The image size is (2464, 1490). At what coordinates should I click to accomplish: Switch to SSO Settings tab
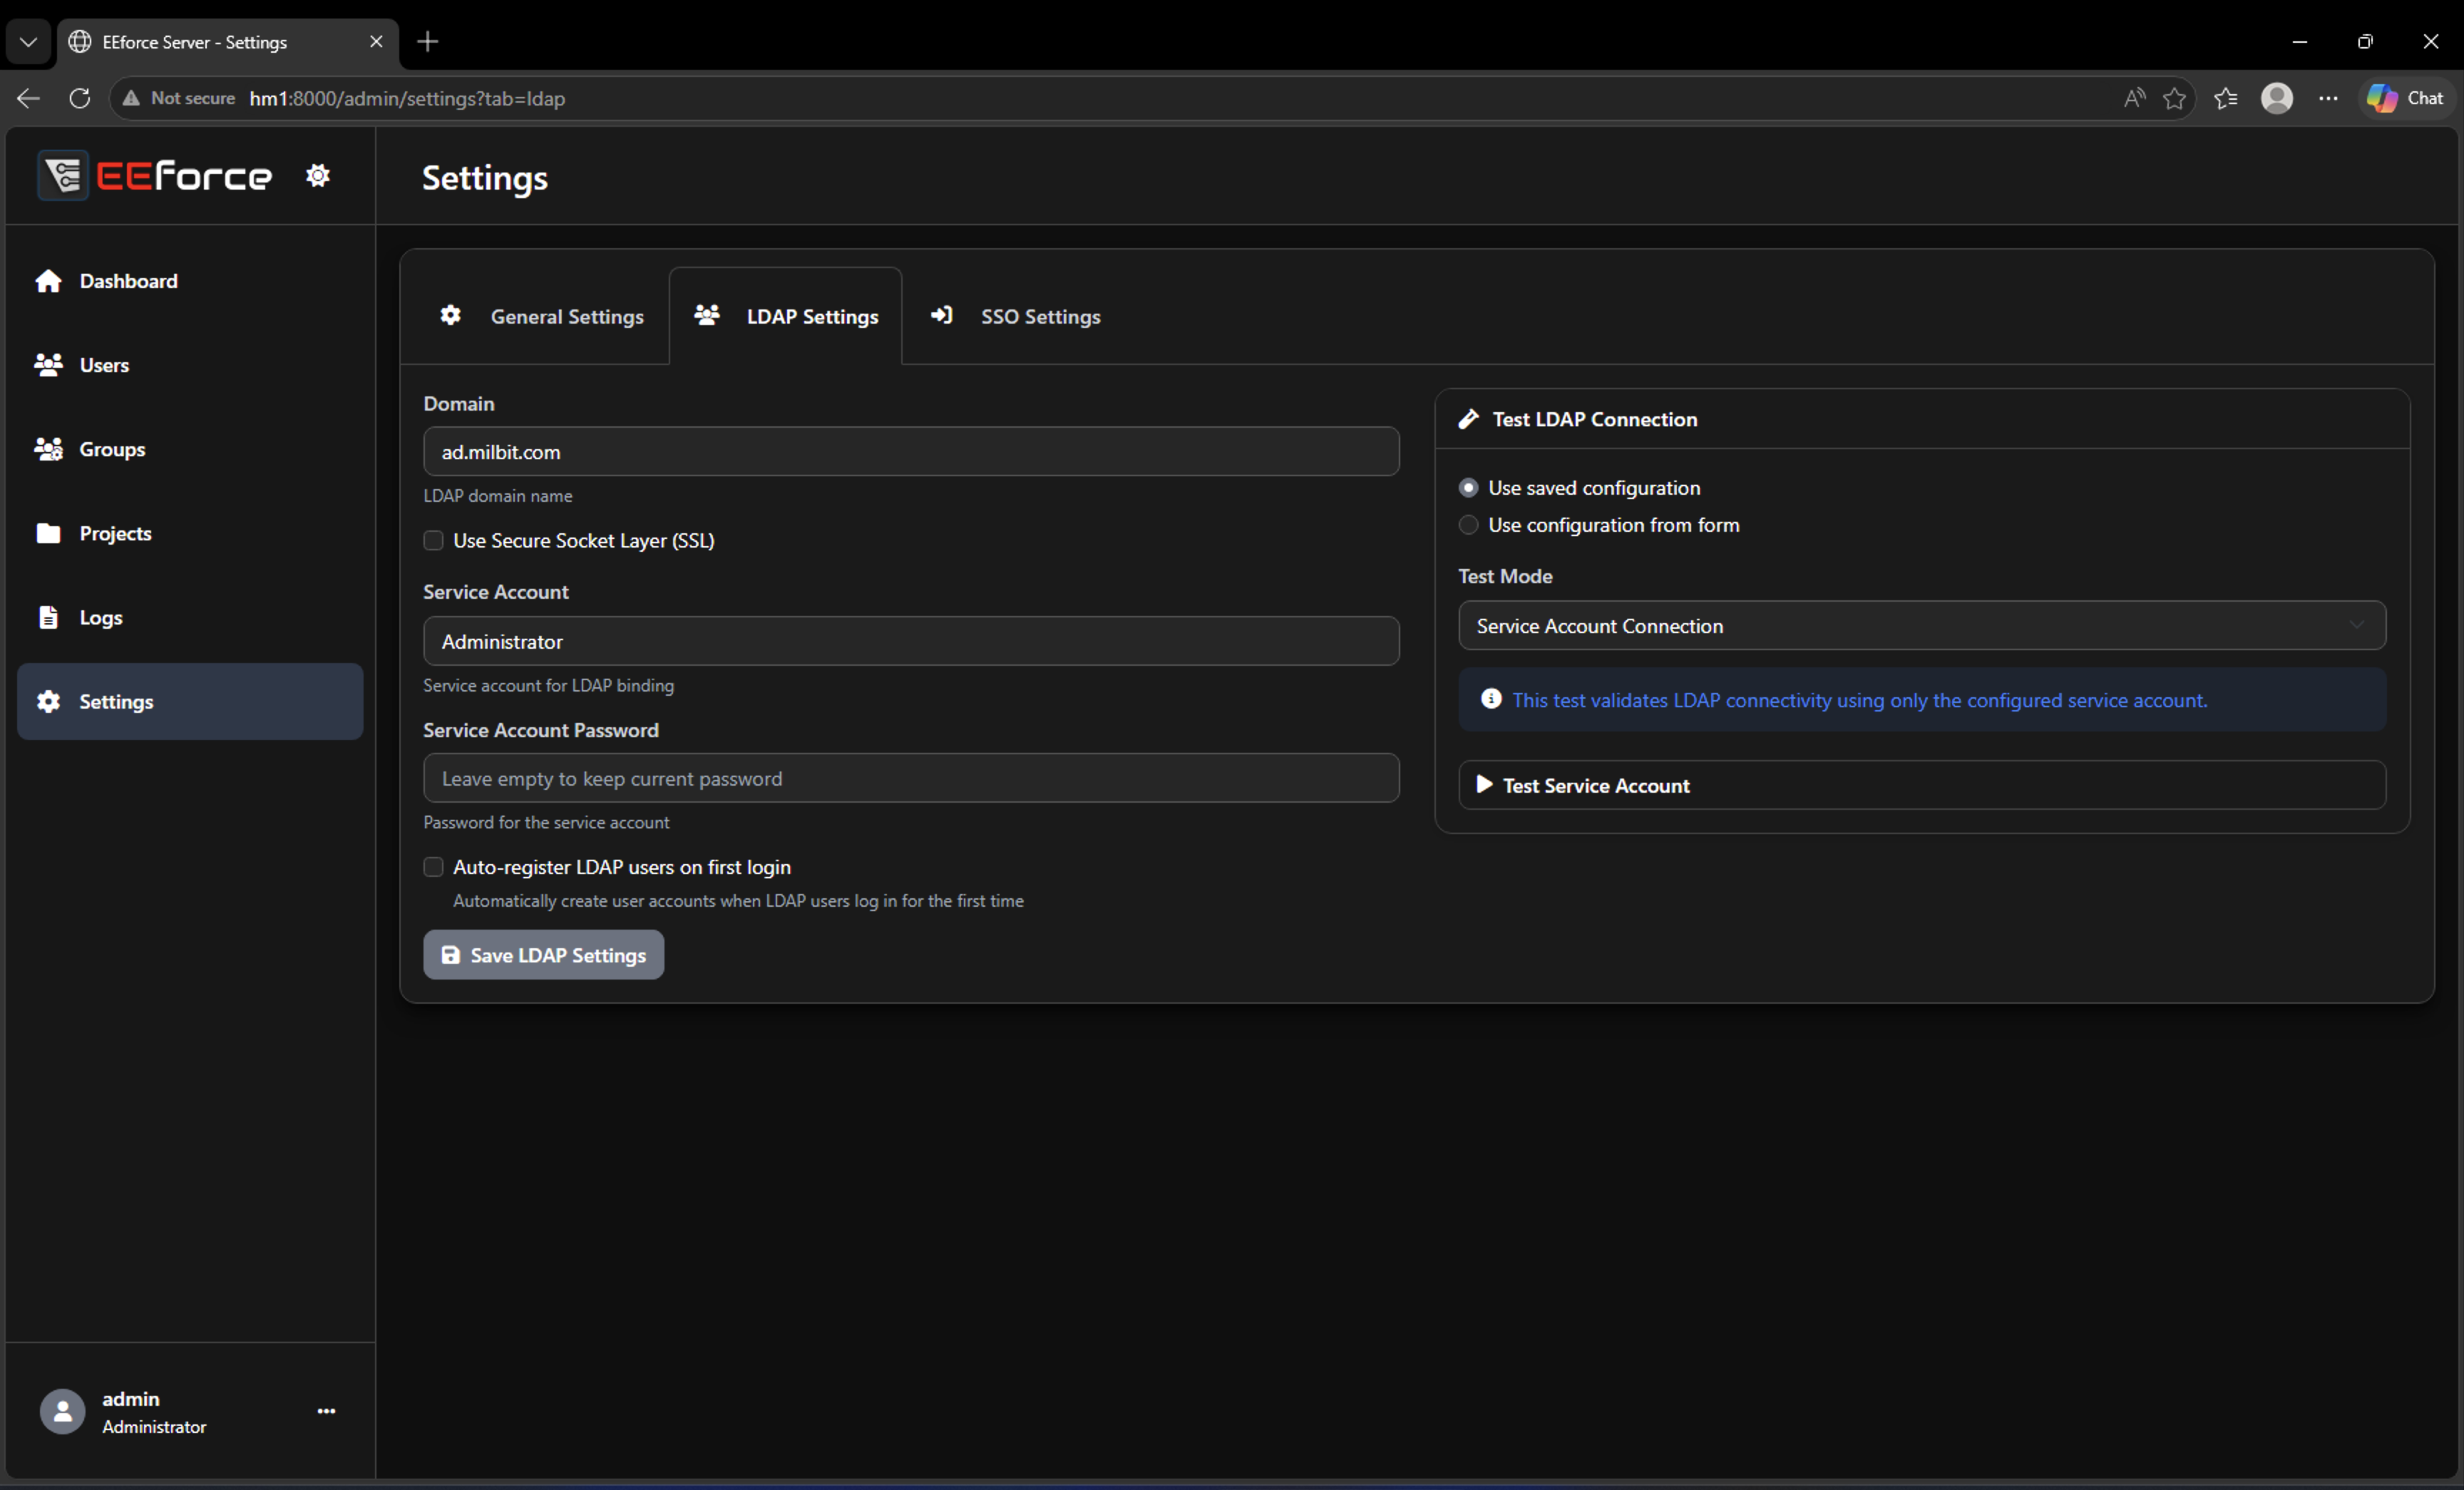point(1016,316)
